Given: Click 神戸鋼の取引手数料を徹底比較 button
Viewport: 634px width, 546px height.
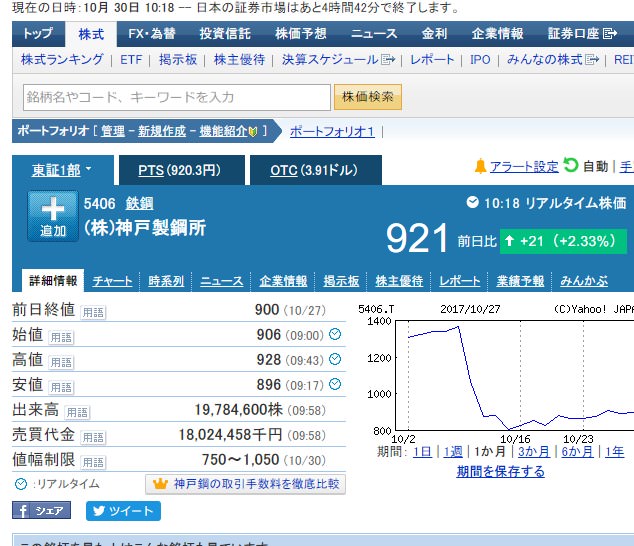Looking at the screenshot, I should click(245, 484).
